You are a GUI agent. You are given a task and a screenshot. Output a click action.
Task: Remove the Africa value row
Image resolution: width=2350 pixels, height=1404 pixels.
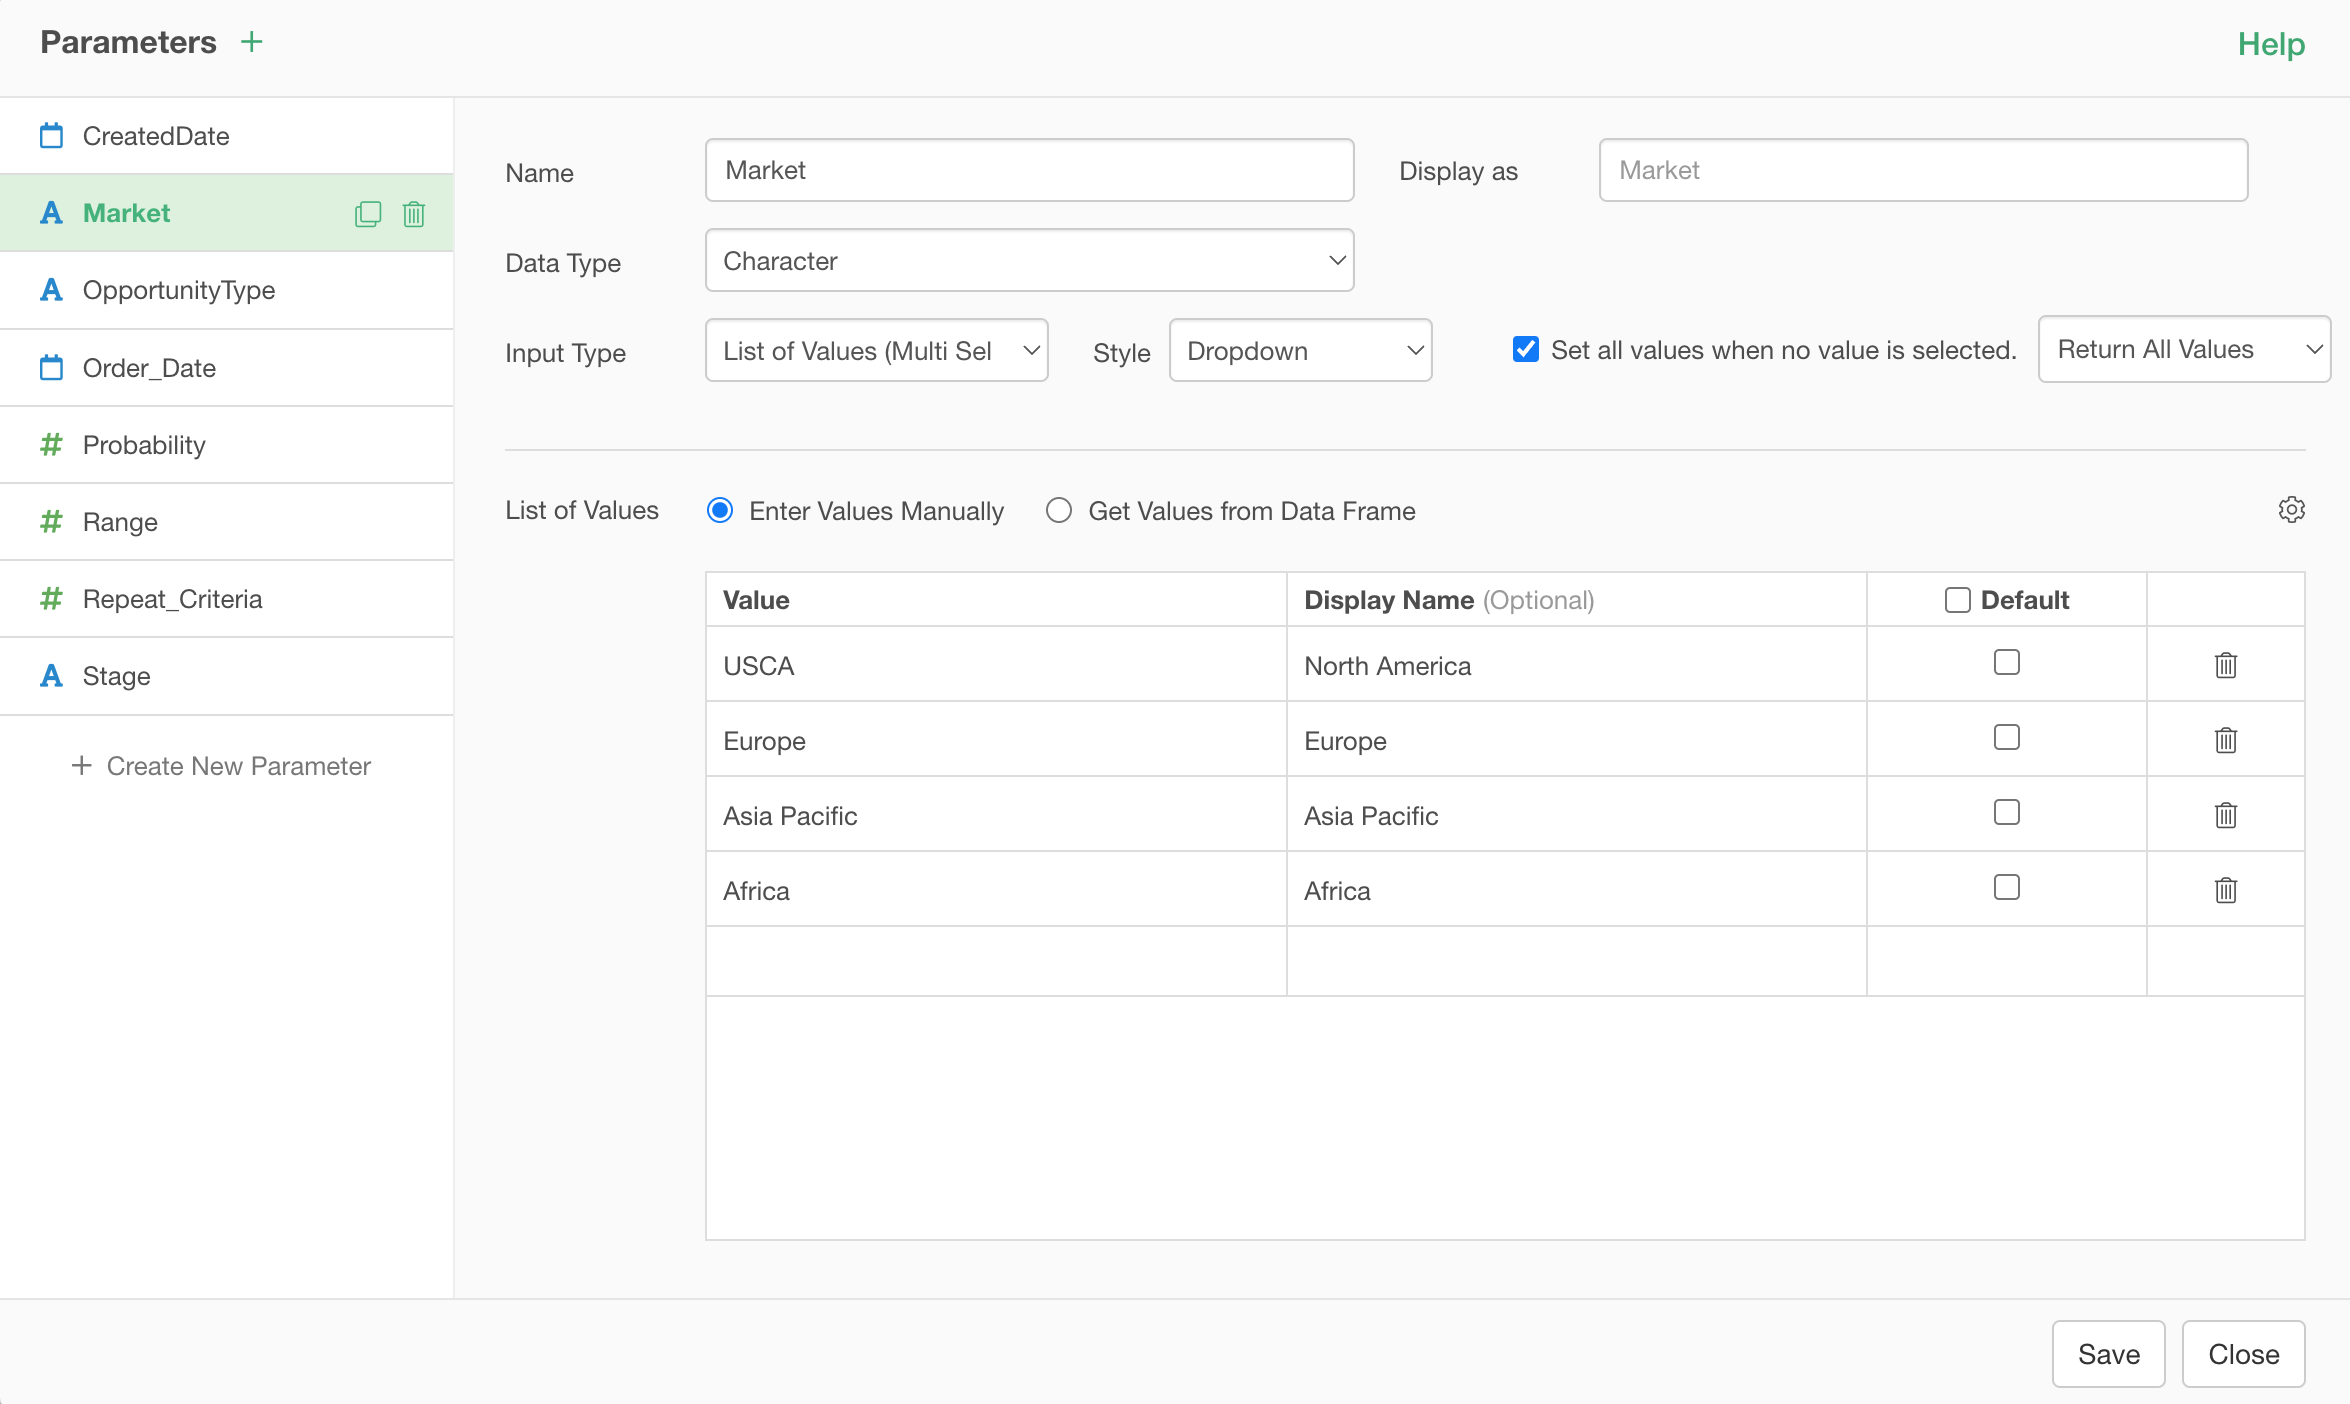click(x=2225, y=890)
